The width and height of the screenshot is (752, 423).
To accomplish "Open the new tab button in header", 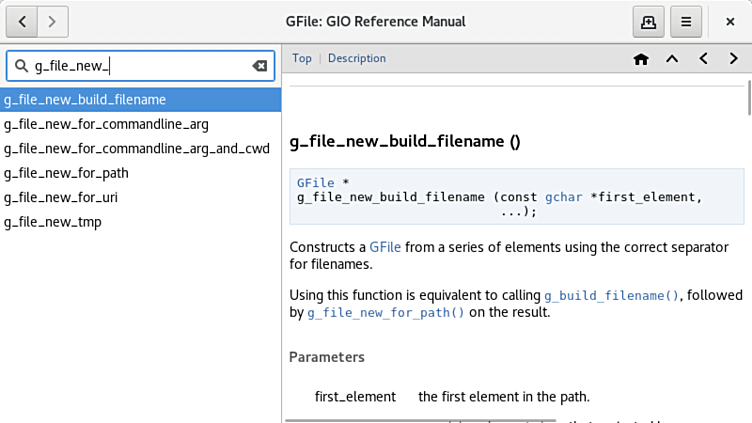I will pos(648,21).
